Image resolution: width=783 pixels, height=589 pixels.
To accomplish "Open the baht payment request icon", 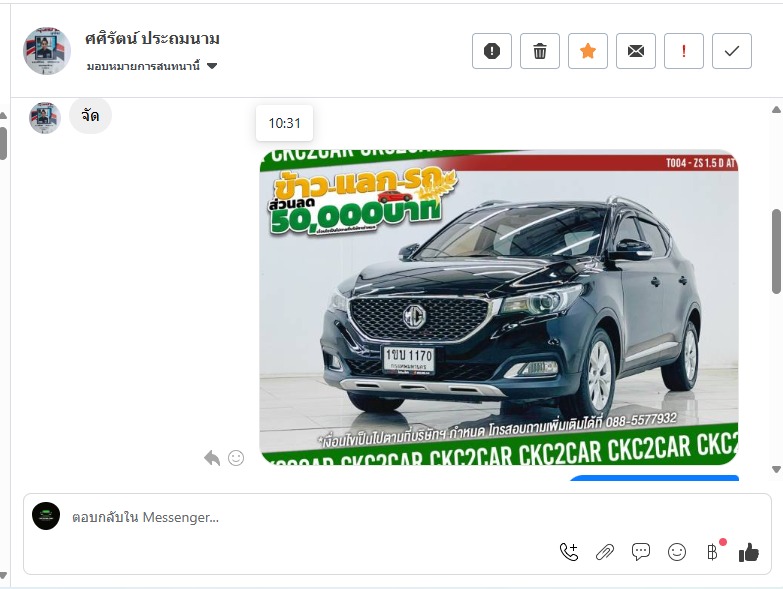I will pos(713,552).
